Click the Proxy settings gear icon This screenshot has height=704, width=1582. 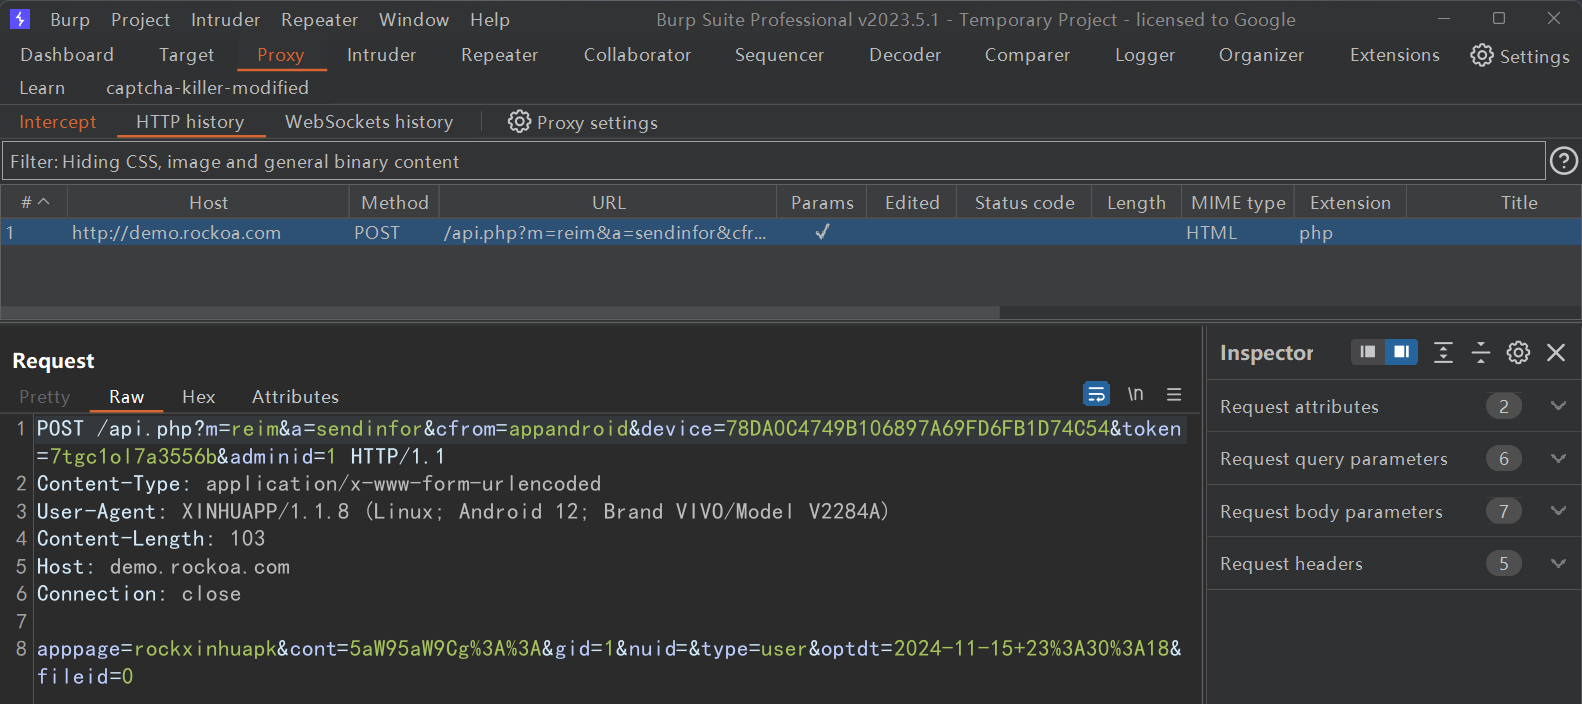(519, 122)
